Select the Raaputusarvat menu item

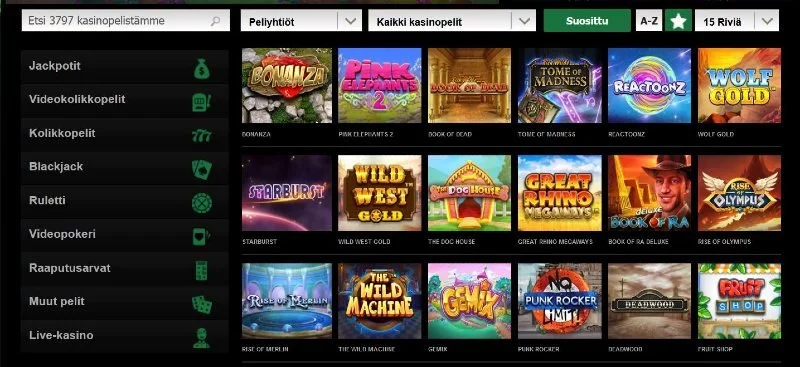(124, 268)
